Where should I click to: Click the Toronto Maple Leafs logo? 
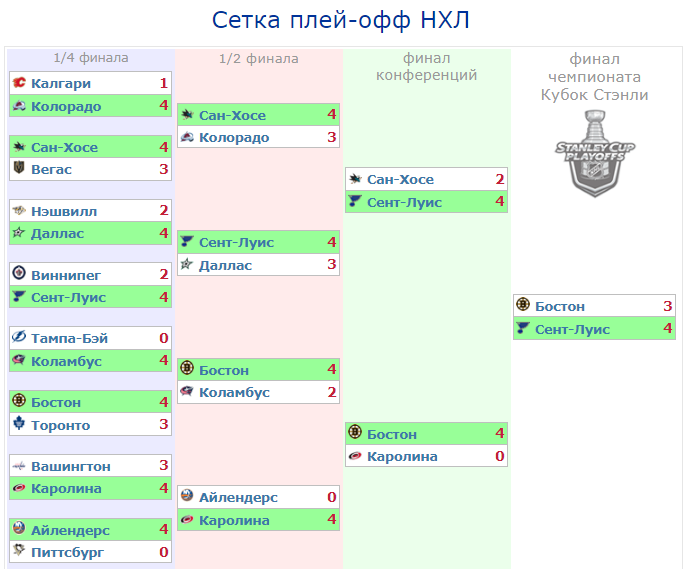point(18,425)
